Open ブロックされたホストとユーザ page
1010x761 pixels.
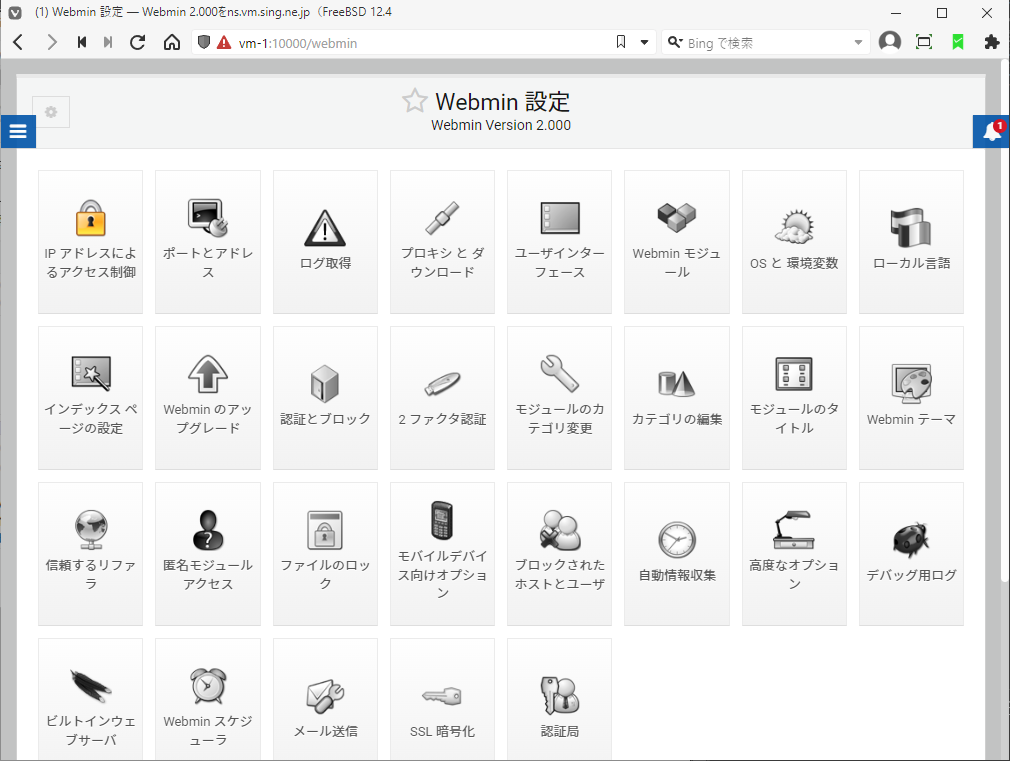coord(559,554)
